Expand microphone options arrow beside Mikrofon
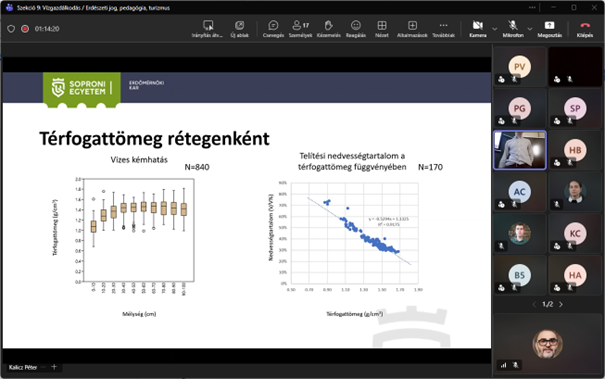605x379 pixels. [530, 29]
